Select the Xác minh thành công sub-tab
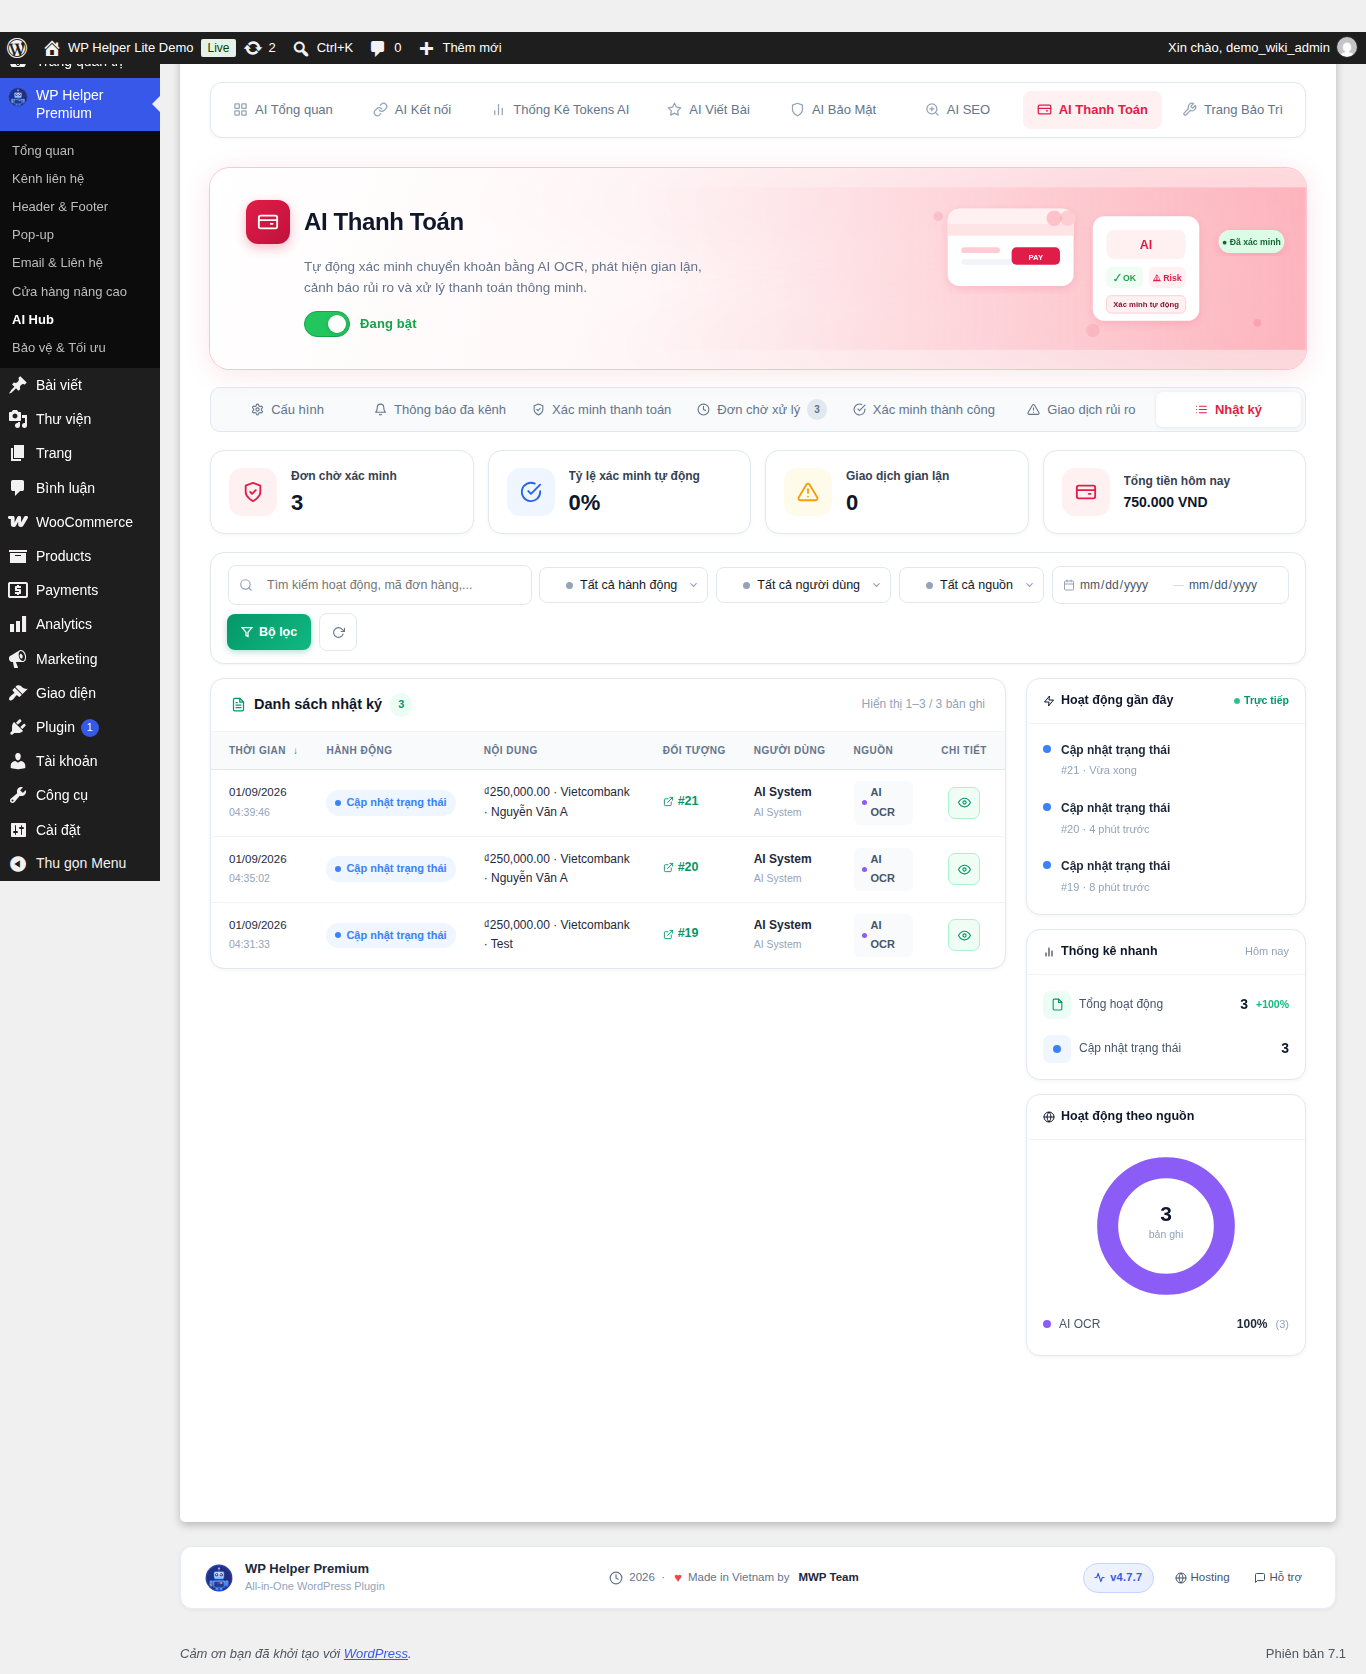The image size is (1366, 1674). click(x=924, y=410)
